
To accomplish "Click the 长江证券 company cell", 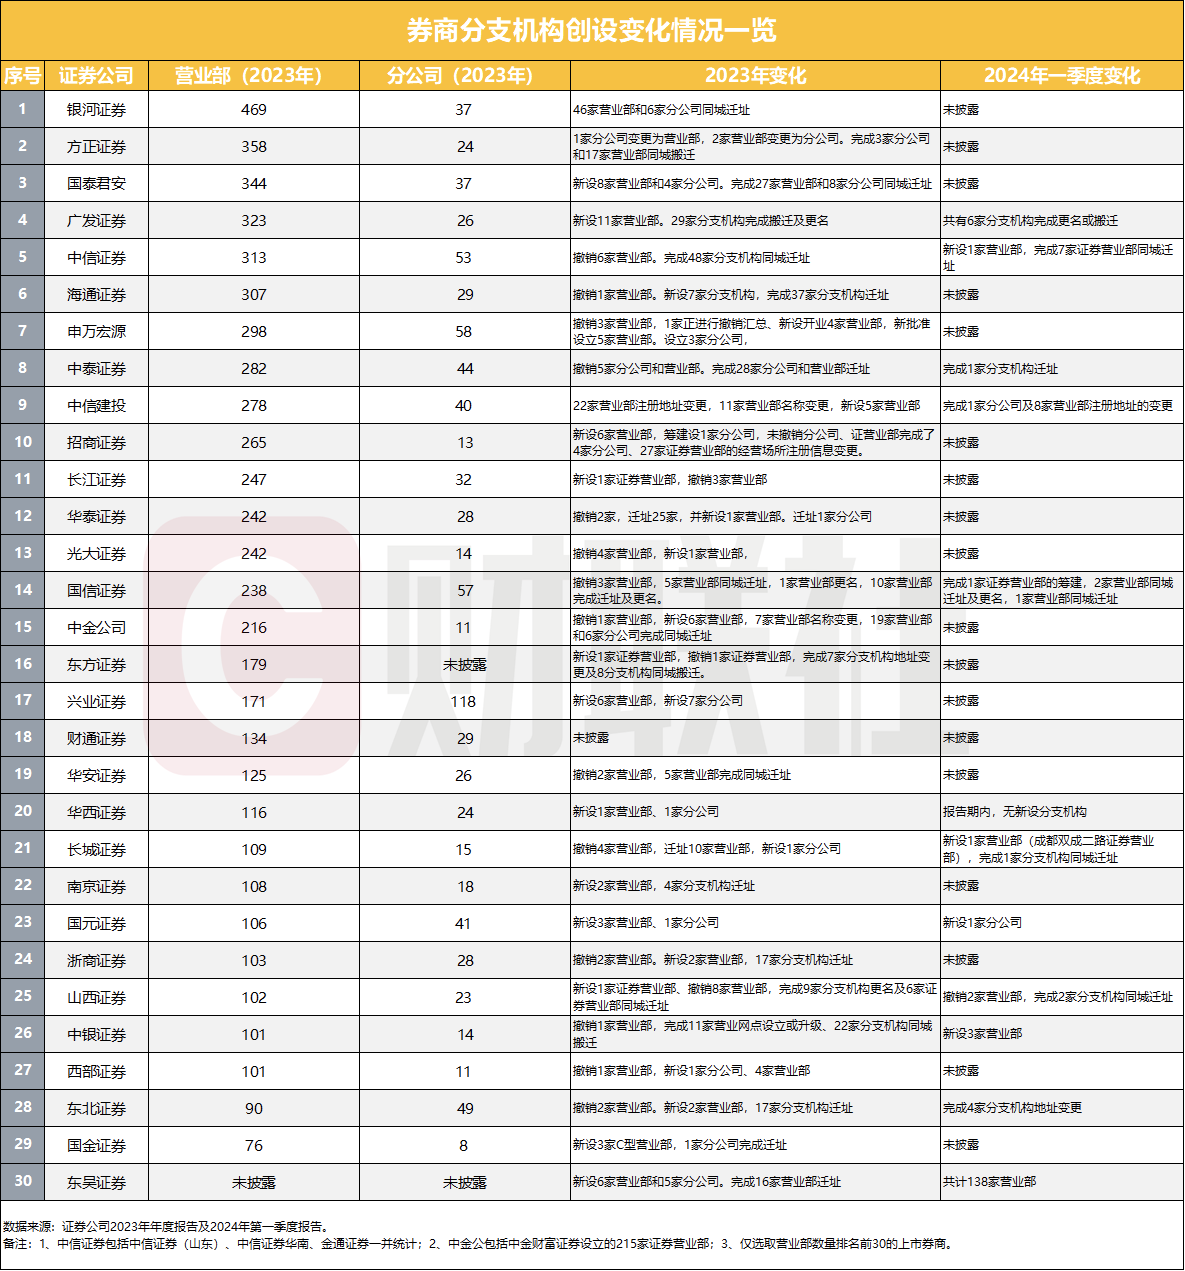I will pyautogui.click(x=96, y=480).
